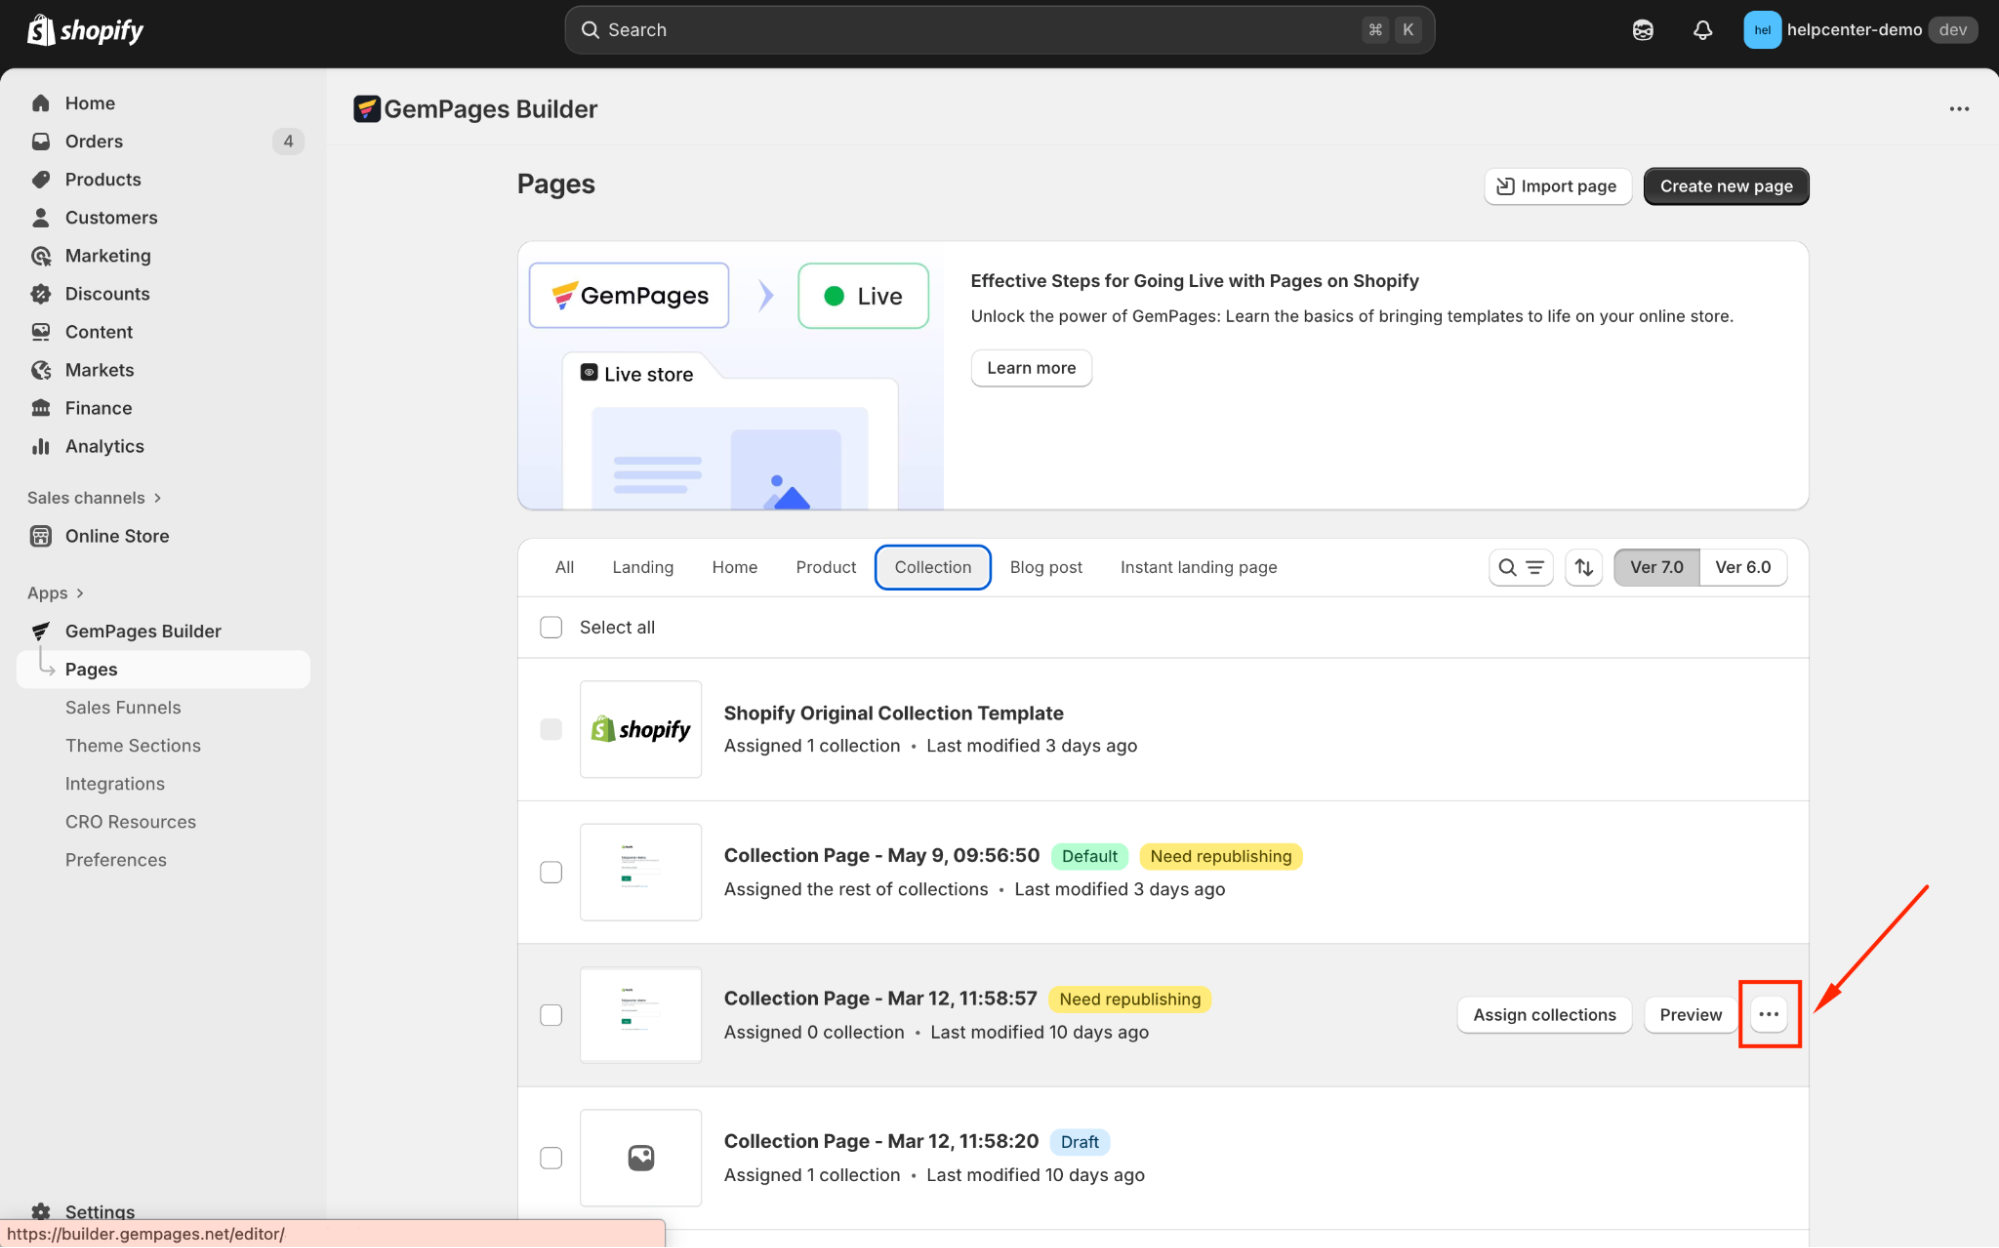Switch to Ver 6.0 toggle

pos(1742,567)
